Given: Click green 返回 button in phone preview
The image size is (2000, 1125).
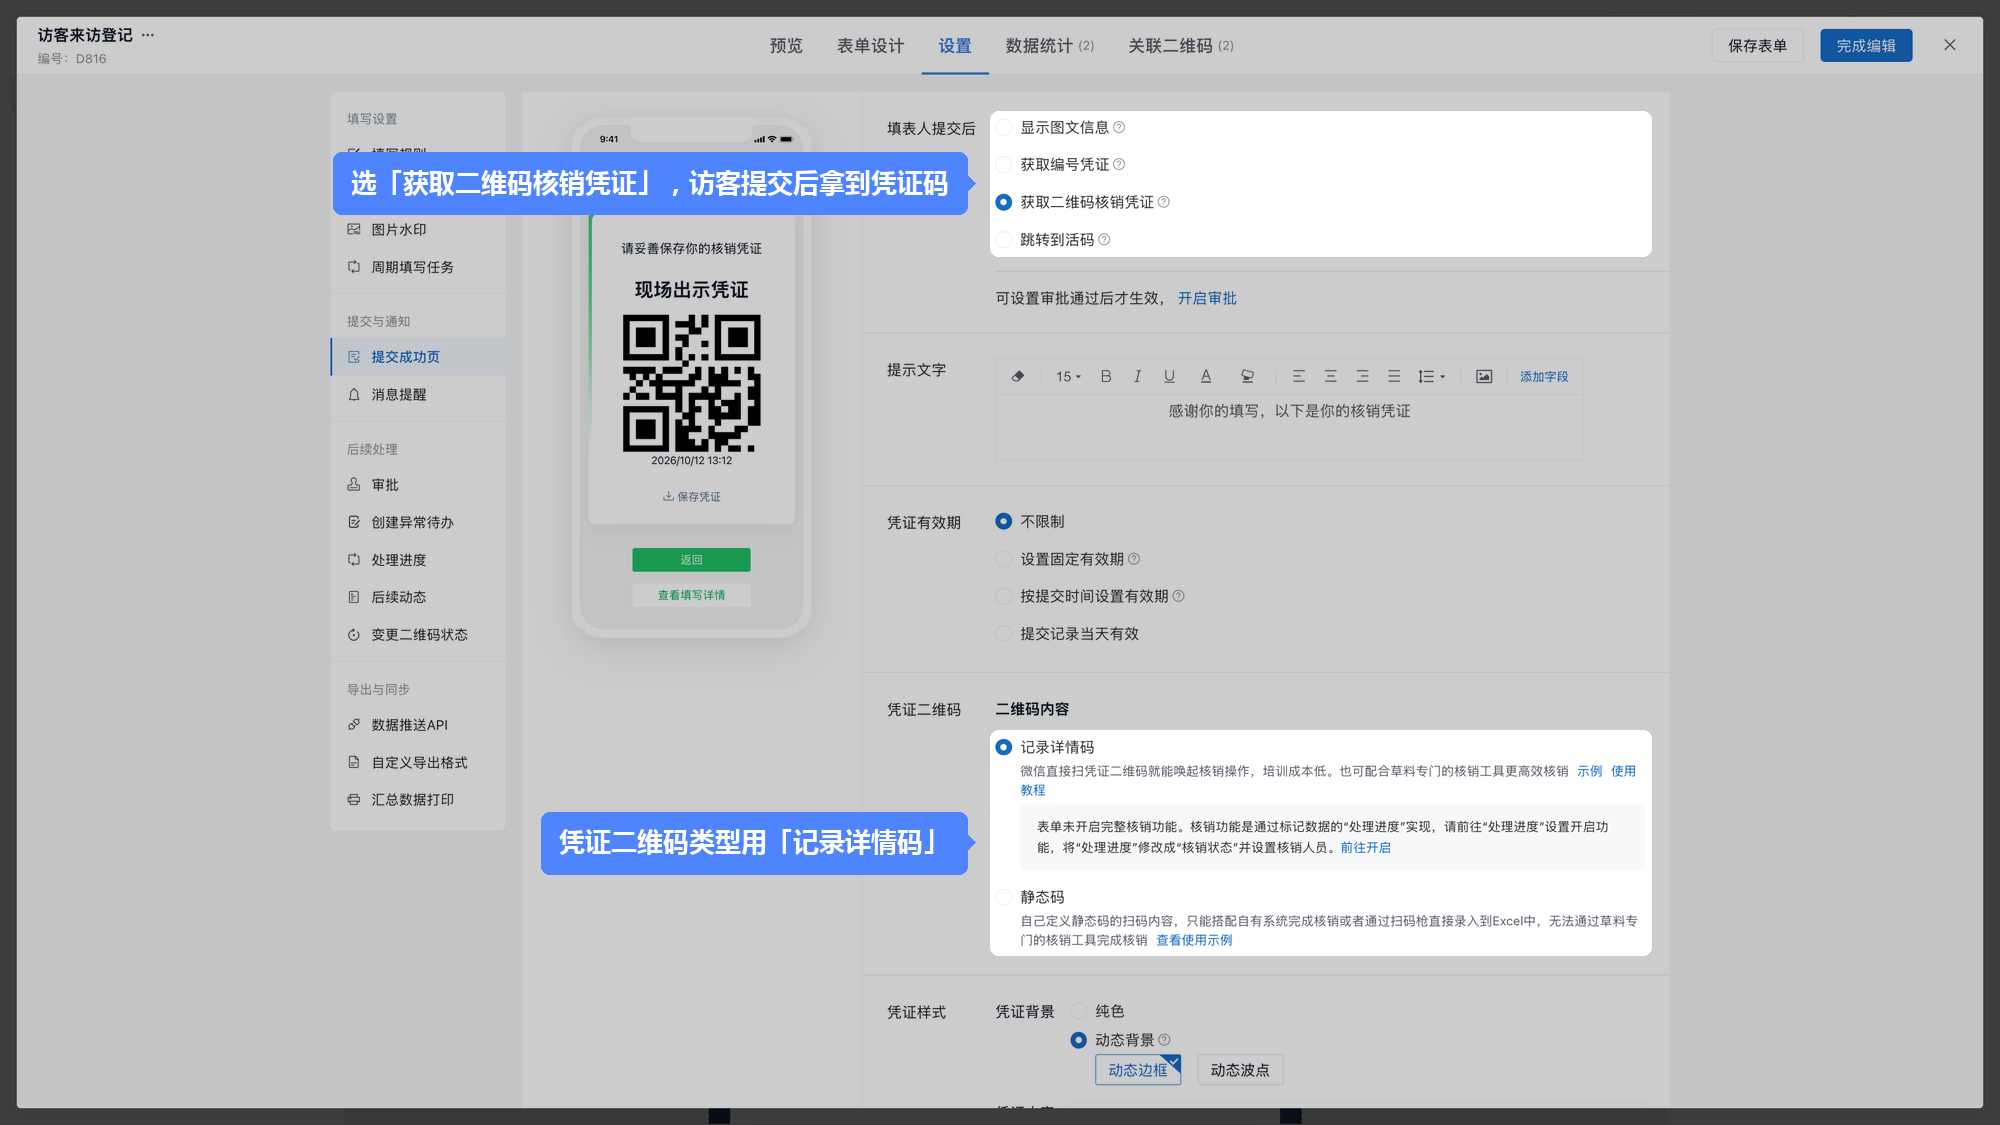Looking at the screenshot, I should click(691, 560).
